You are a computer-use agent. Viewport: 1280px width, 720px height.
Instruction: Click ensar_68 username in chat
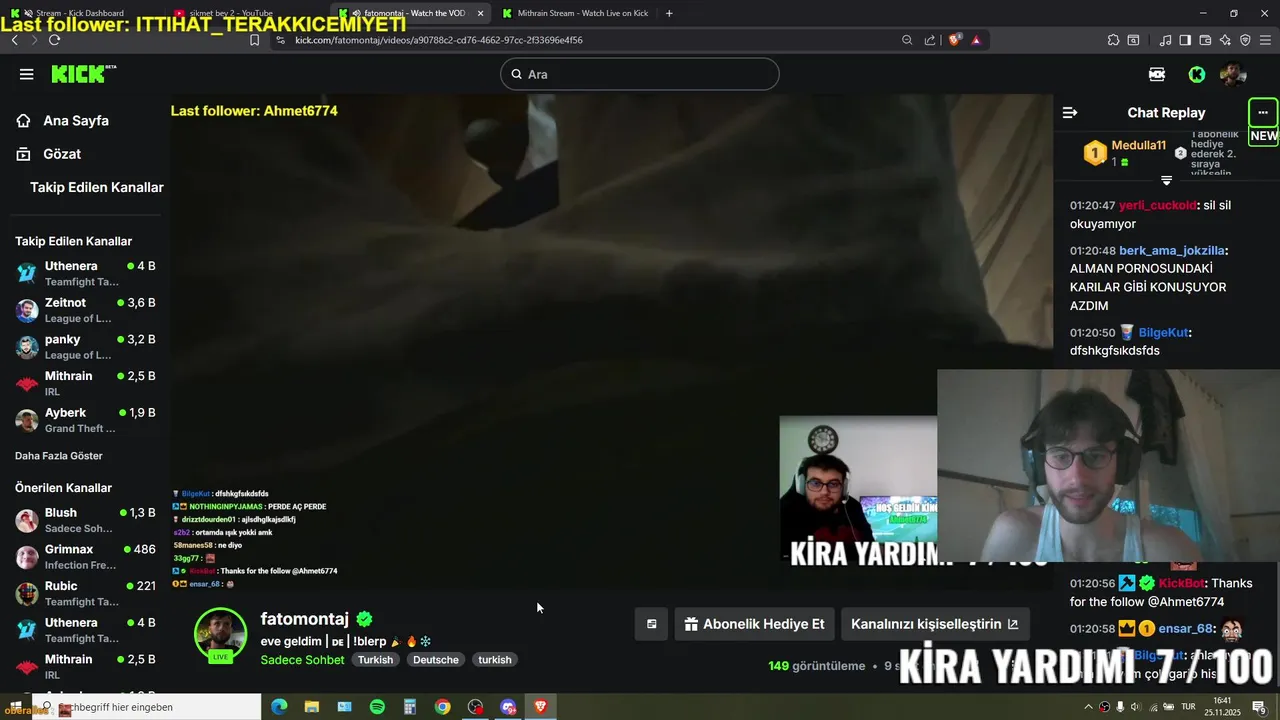(x=1186, y=629)
